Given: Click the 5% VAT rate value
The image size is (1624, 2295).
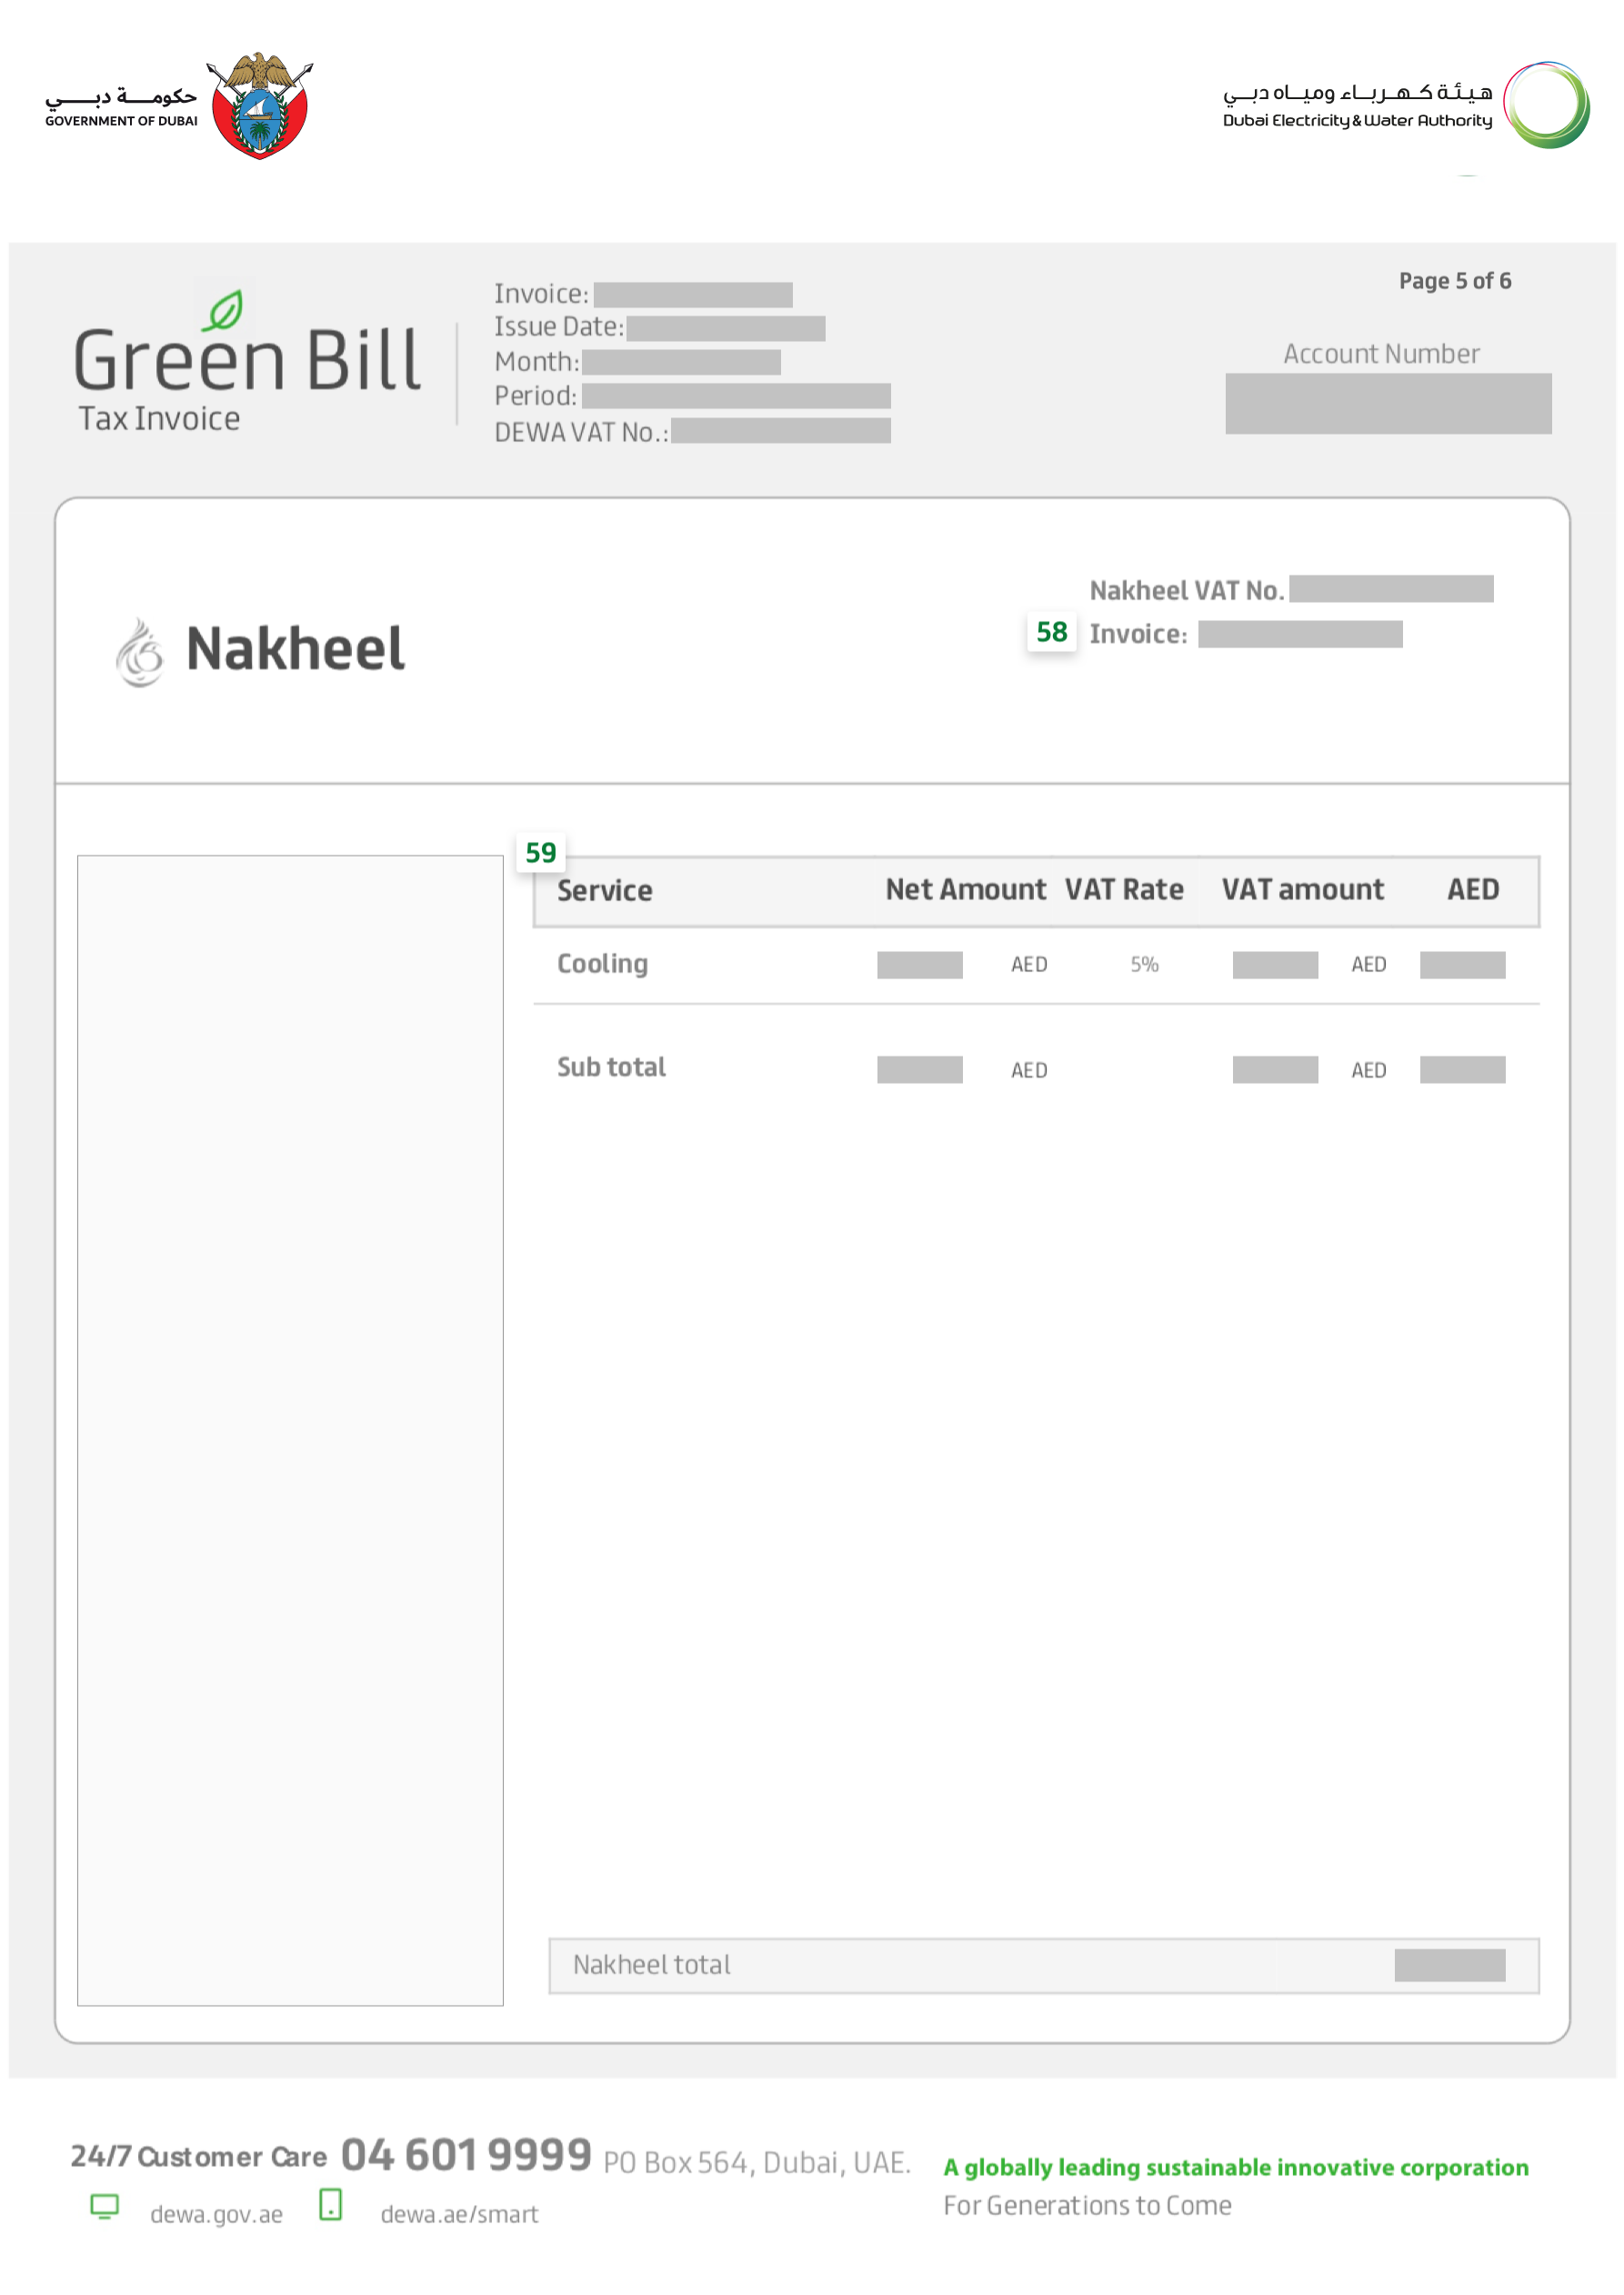Looking at the screenshot, I should click(x=1144, y=965).
